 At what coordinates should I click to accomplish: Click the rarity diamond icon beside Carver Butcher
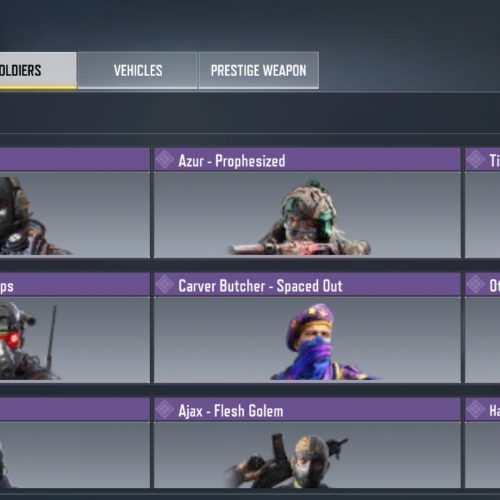click(165, 284)
